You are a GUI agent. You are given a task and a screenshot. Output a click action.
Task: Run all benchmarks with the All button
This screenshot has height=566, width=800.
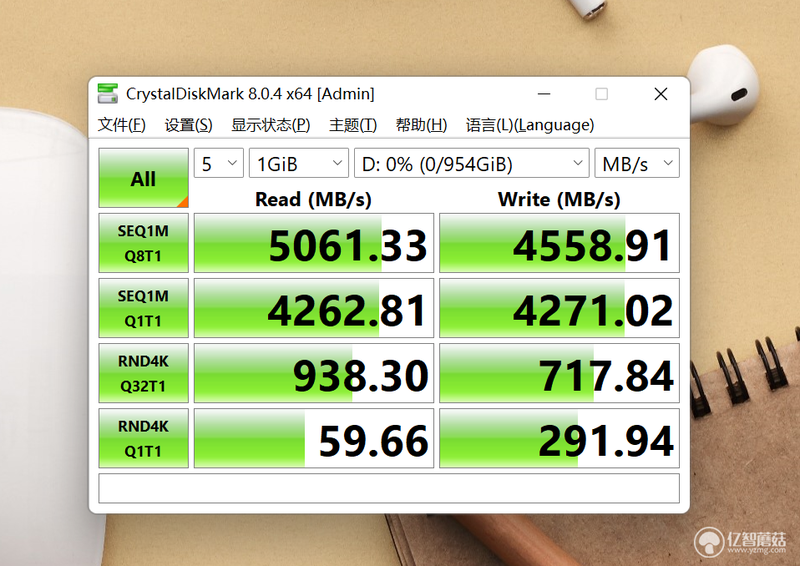(143, 178)
